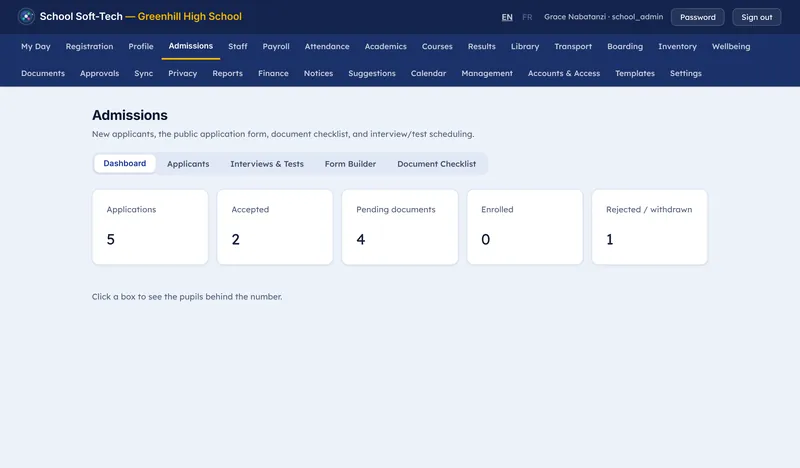The image size is (800, 468).
Task: Switch to the Applicants tab
Action: point(188,164)
